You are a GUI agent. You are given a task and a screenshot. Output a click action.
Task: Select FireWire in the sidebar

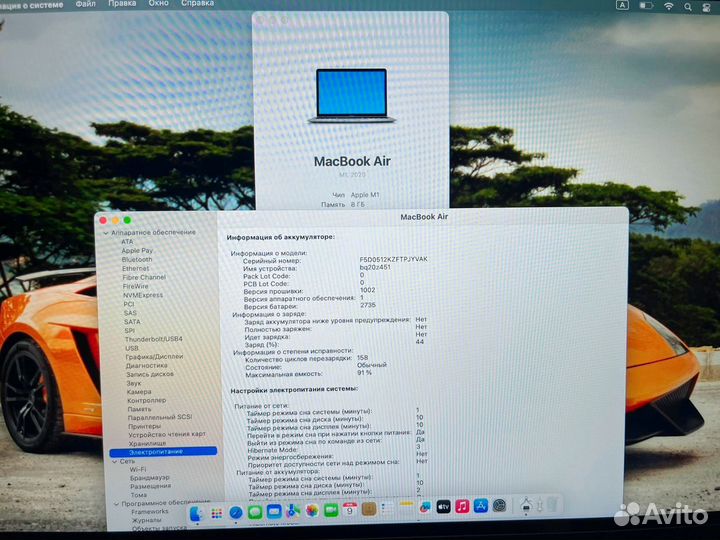click(x=135, y=286)
